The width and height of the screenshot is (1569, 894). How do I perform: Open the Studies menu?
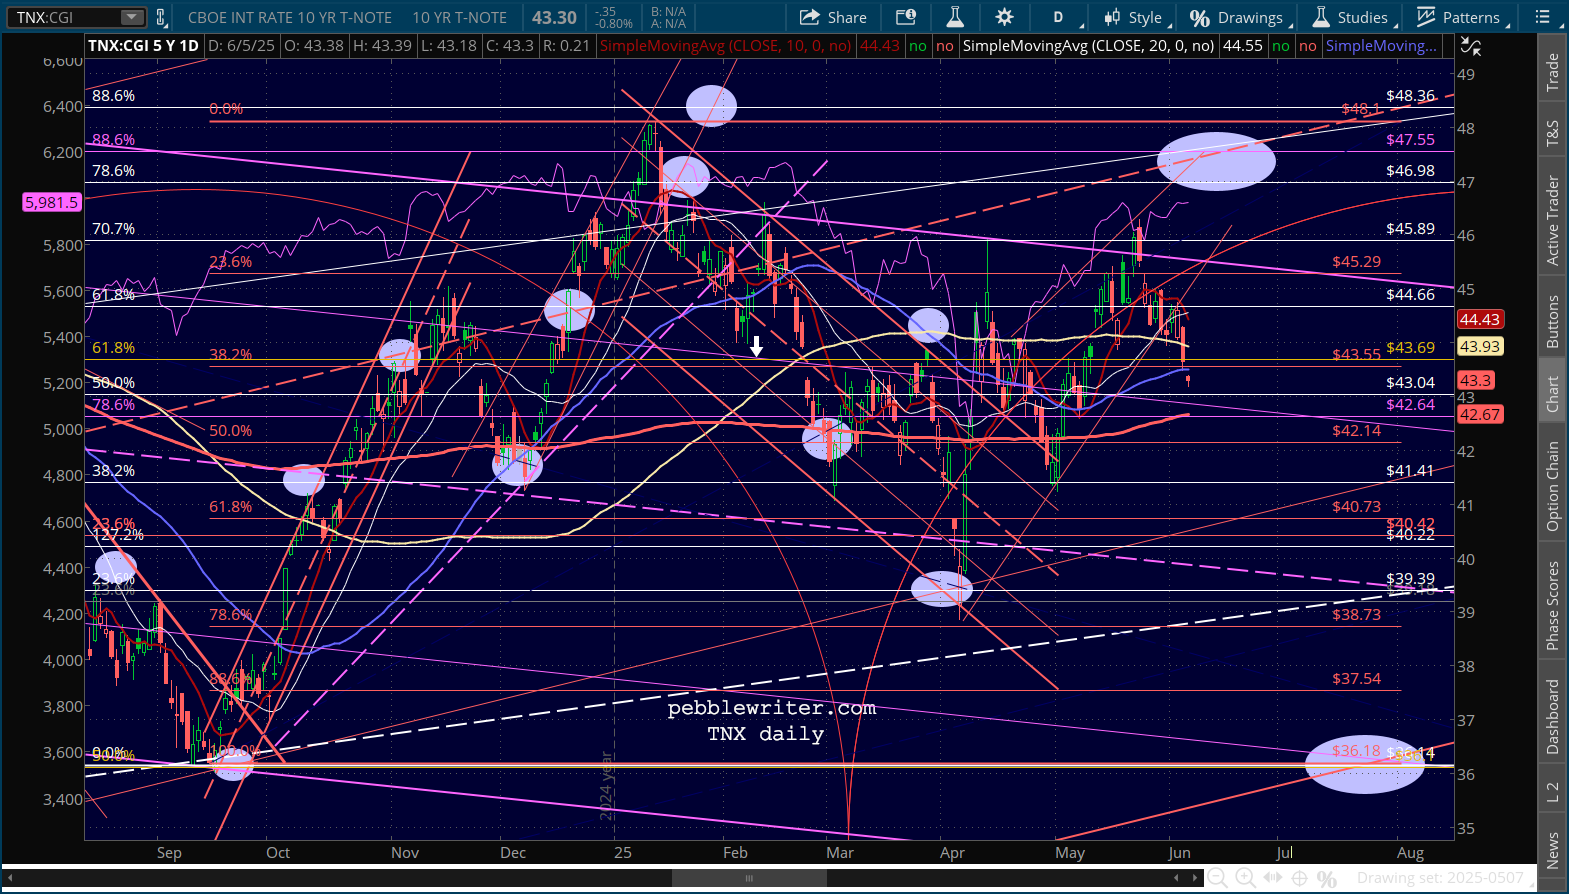tap(1350, 17)
